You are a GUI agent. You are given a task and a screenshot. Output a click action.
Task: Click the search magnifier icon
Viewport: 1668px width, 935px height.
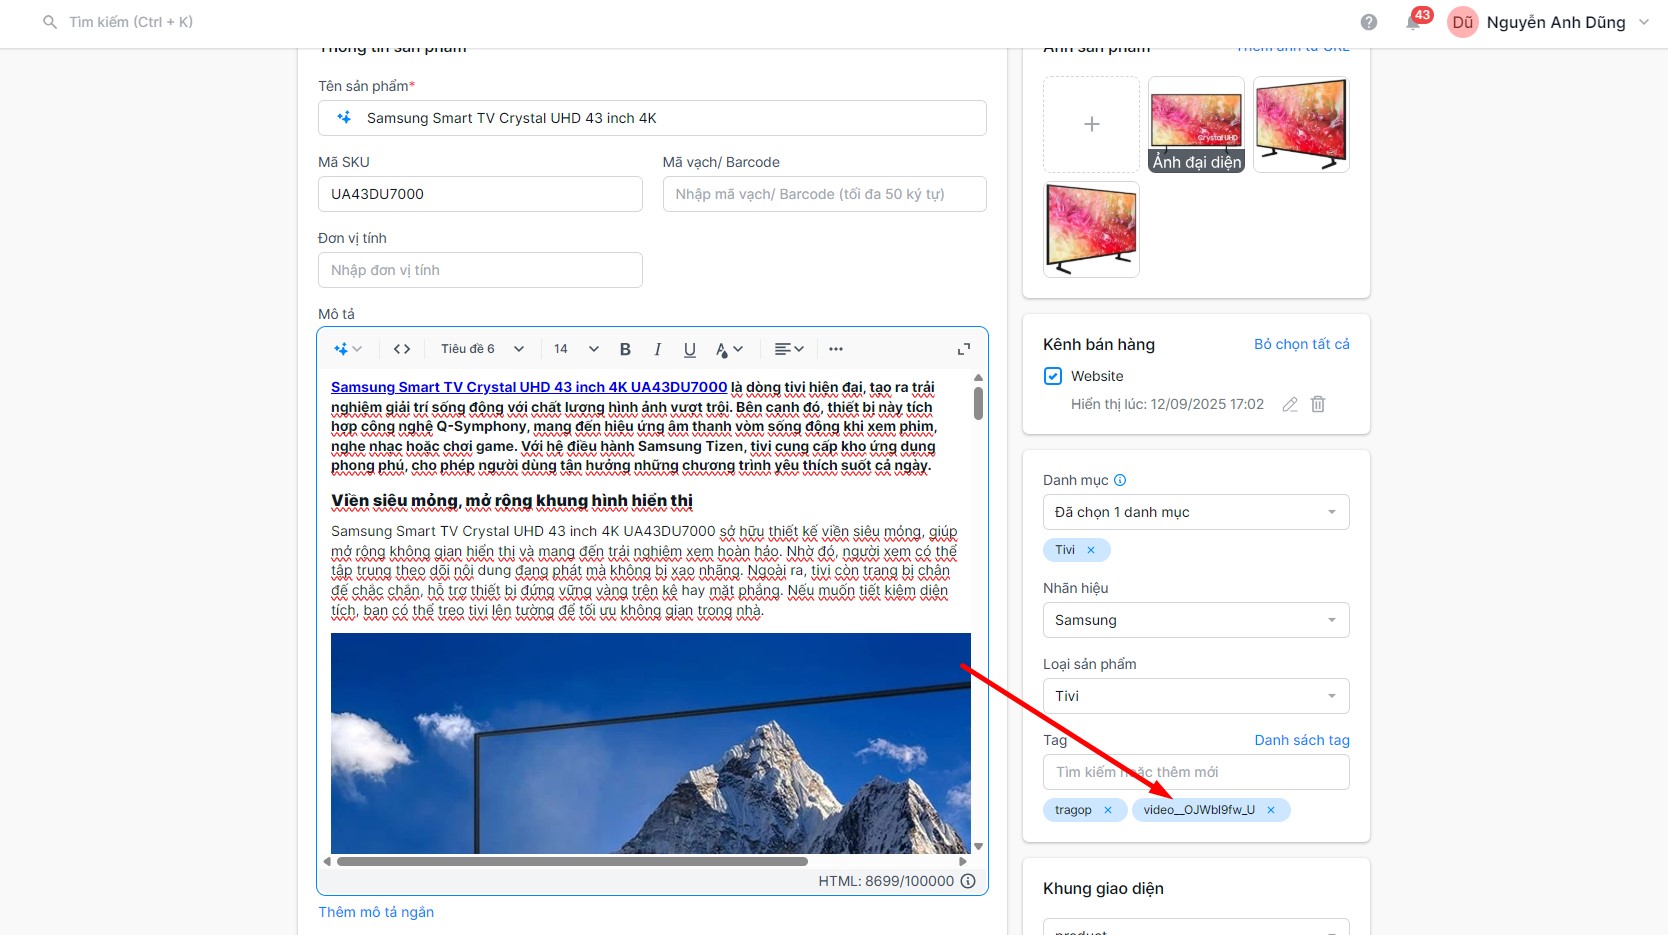tap(50, 22)
